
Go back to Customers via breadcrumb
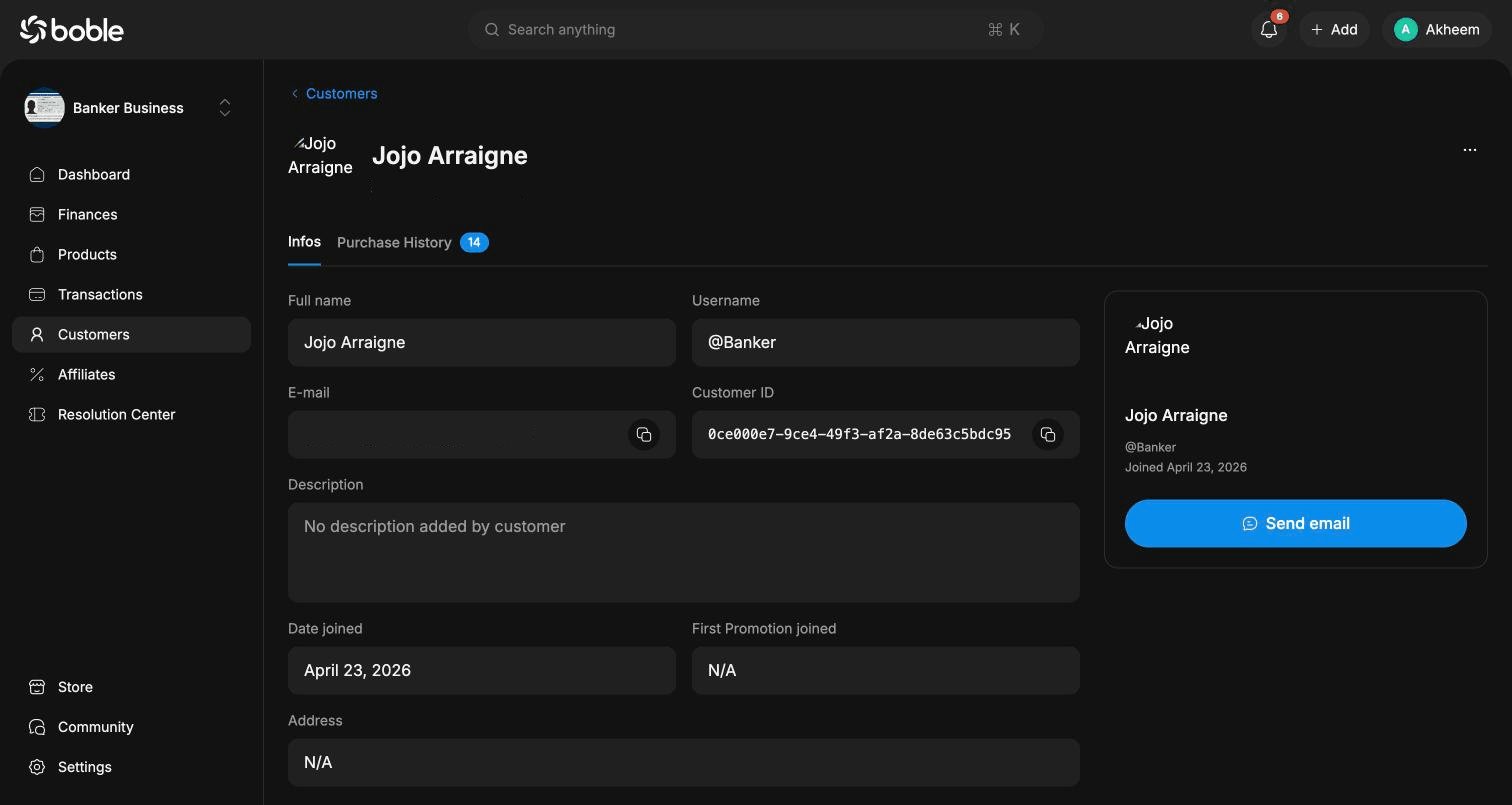coord(341,94)
